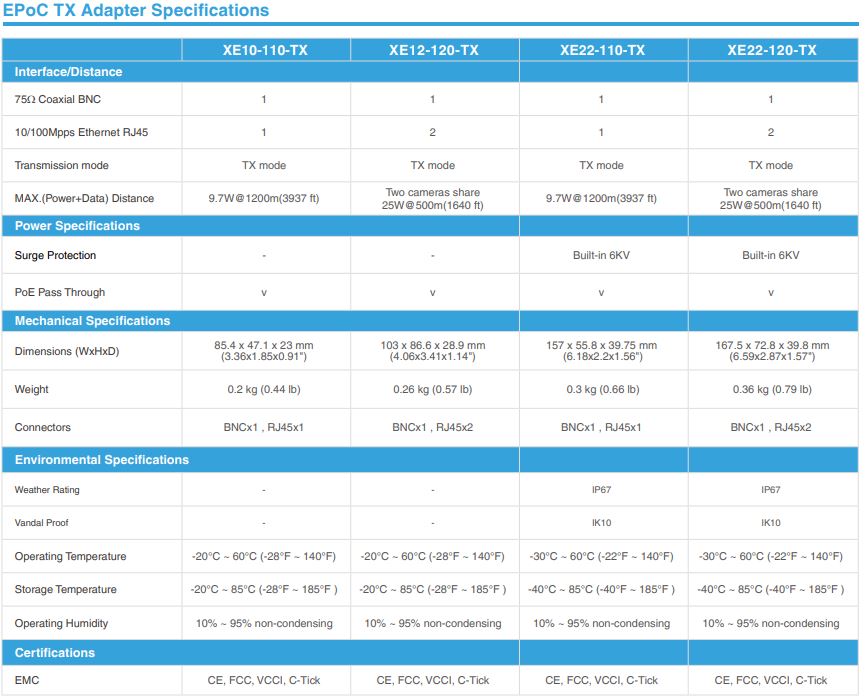Click the Environmental Specifications section header
This screenshot has height=700, width=865.
click(102, 459)
